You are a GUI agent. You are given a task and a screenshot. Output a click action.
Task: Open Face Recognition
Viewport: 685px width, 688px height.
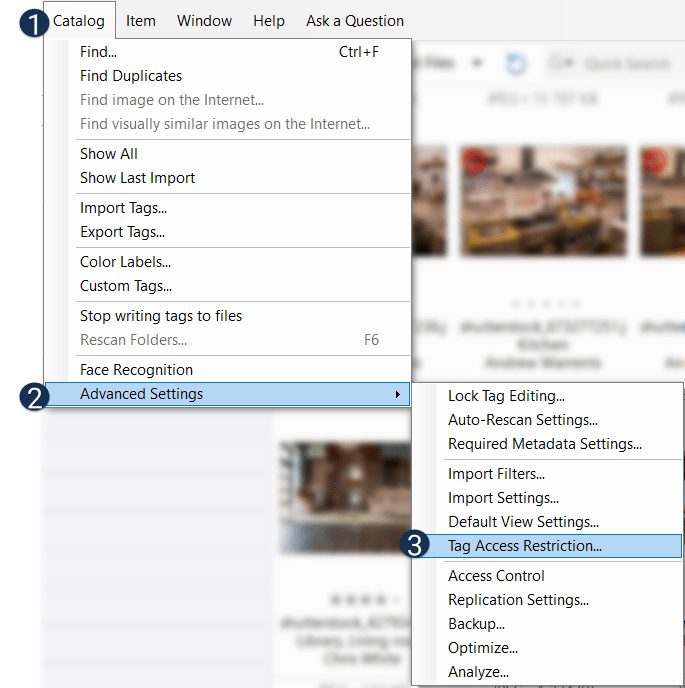(x=136, y=370)
